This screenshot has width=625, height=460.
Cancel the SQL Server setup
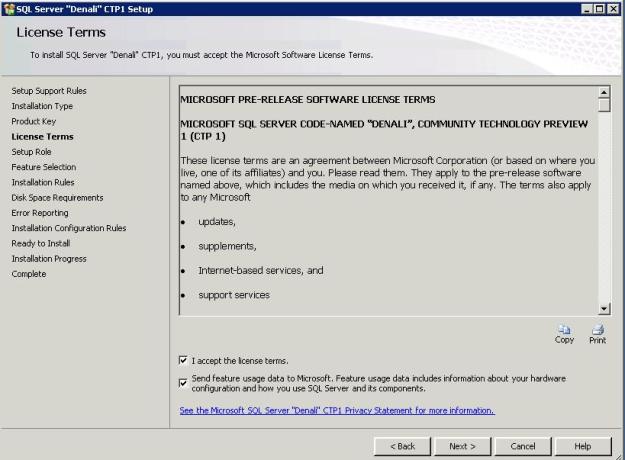[523, 444]
